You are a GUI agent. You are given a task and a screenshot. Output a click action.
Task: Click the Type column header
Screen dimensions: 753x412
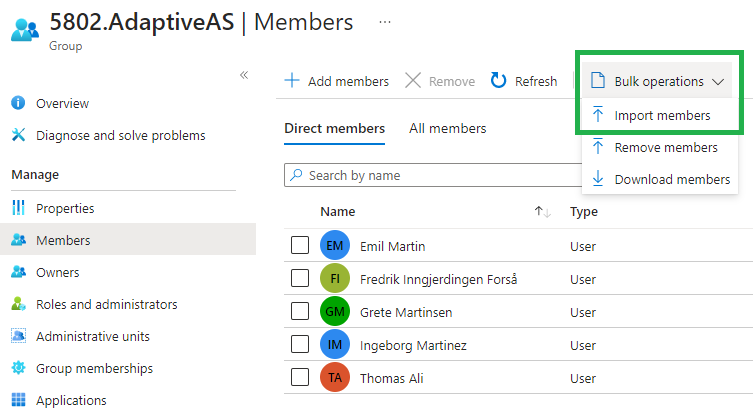click(x=584, y=211)
